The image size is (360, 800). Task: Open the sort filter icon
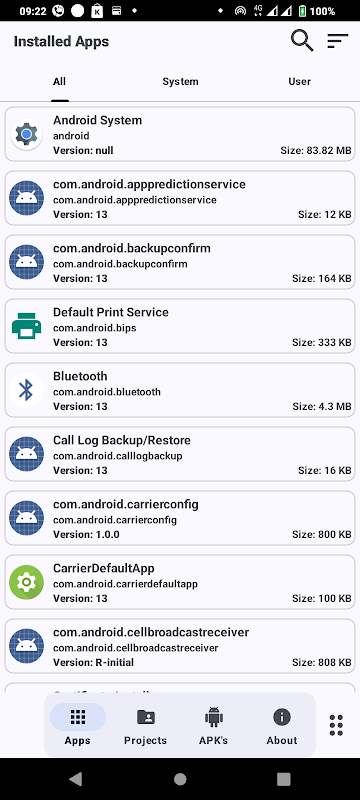click(338, 41)
